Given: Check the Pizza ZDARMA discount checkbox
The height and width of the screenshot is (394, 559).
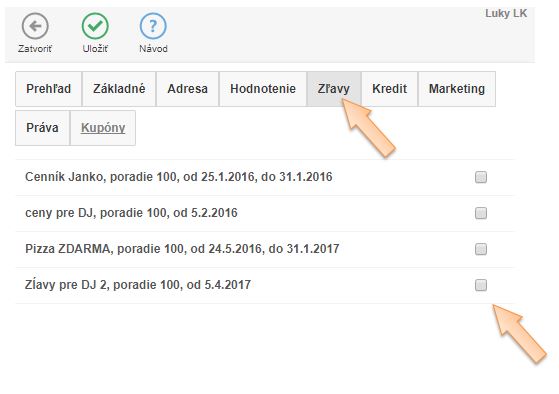Looking at the screenshot, I should pyautogui.click(x=481, y=249).
